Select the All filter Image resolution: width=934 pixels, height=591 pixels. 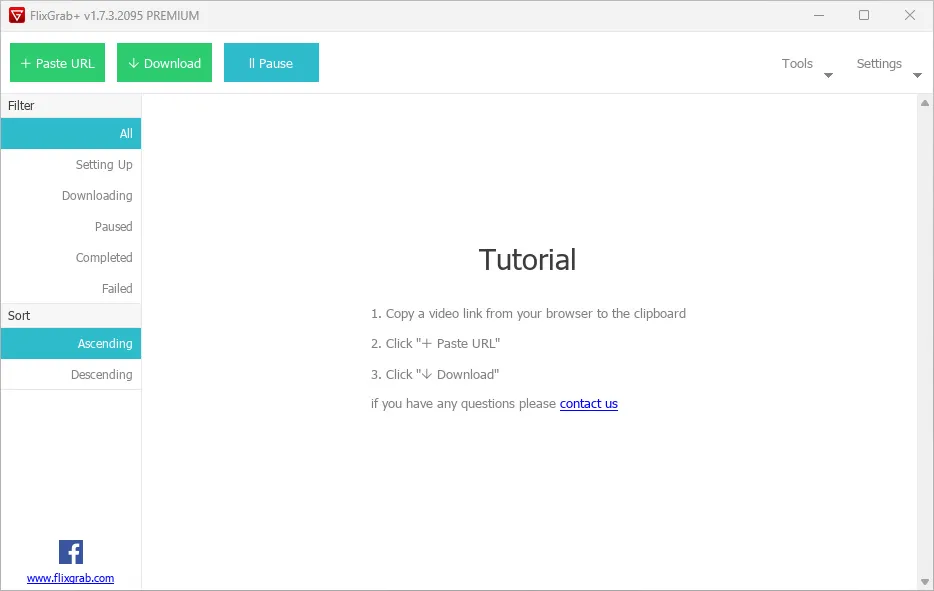[71, 133]
